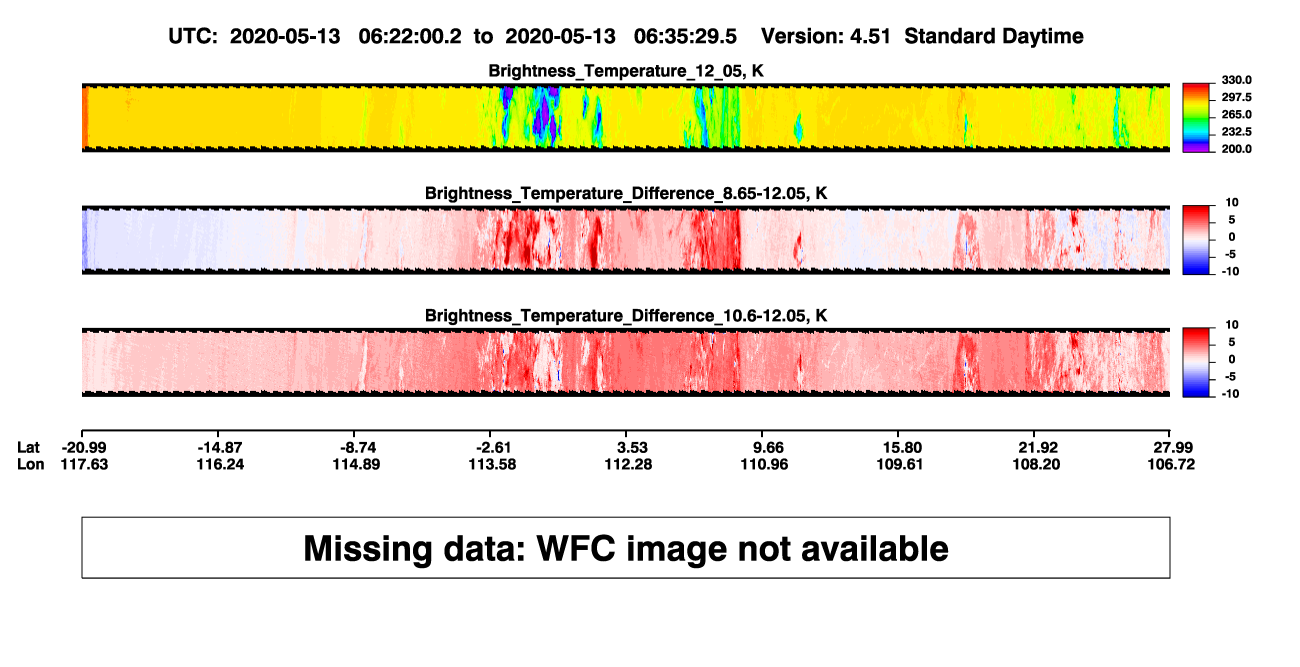Viewport: 1300px width, 667px height.
Task: Click latitude tick value -20.99
Action: click(x=82, y=447)
